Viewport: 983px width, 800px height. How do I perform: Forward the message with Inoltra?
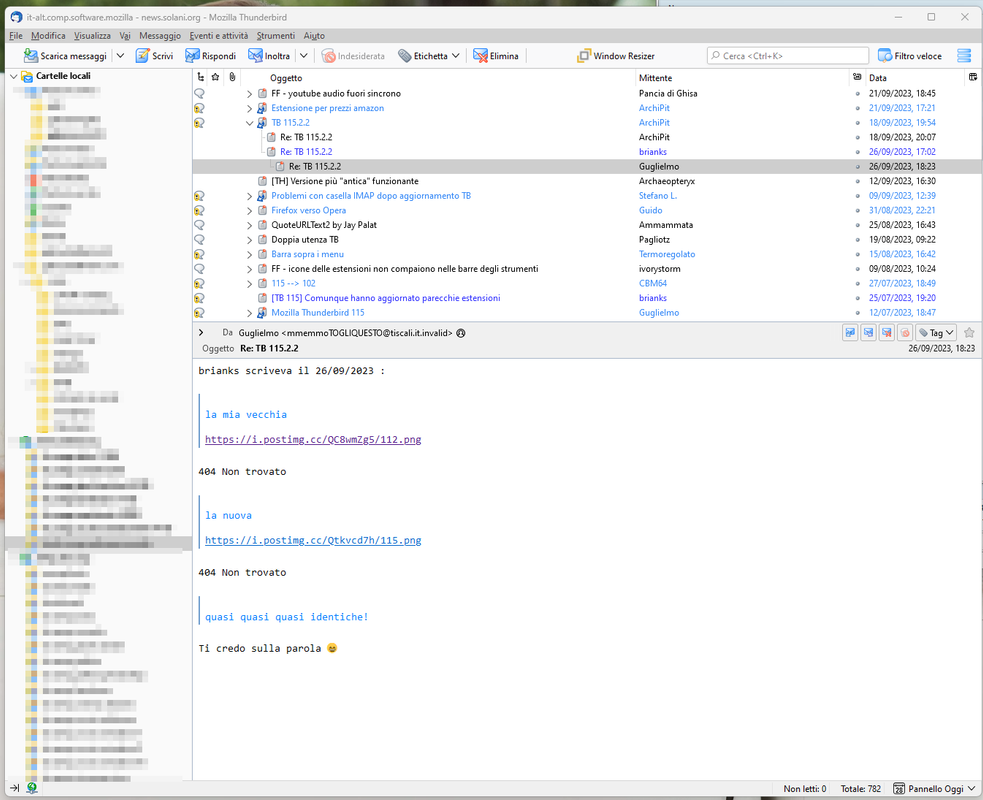pyautogui.click(x=269, y=56)
